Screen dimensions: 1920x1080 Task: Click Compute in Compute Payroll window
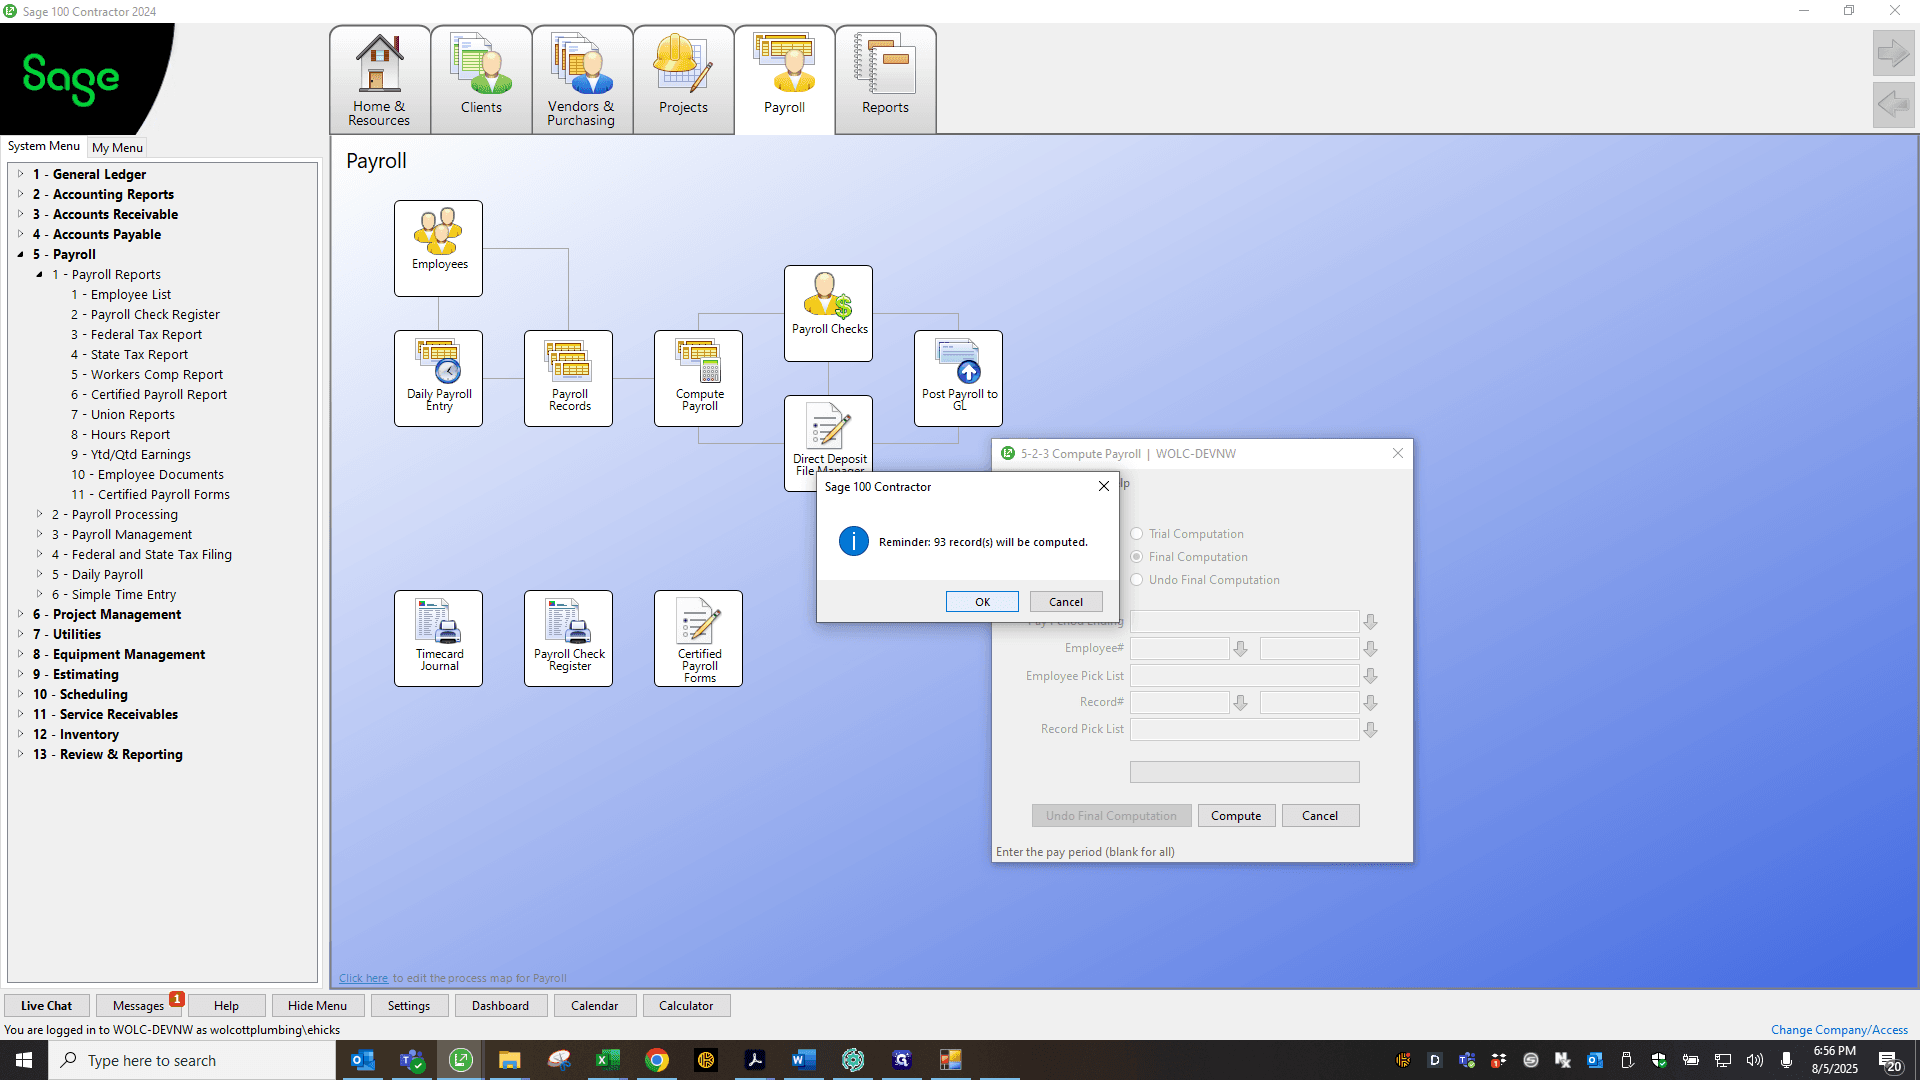coord(1236,816)
